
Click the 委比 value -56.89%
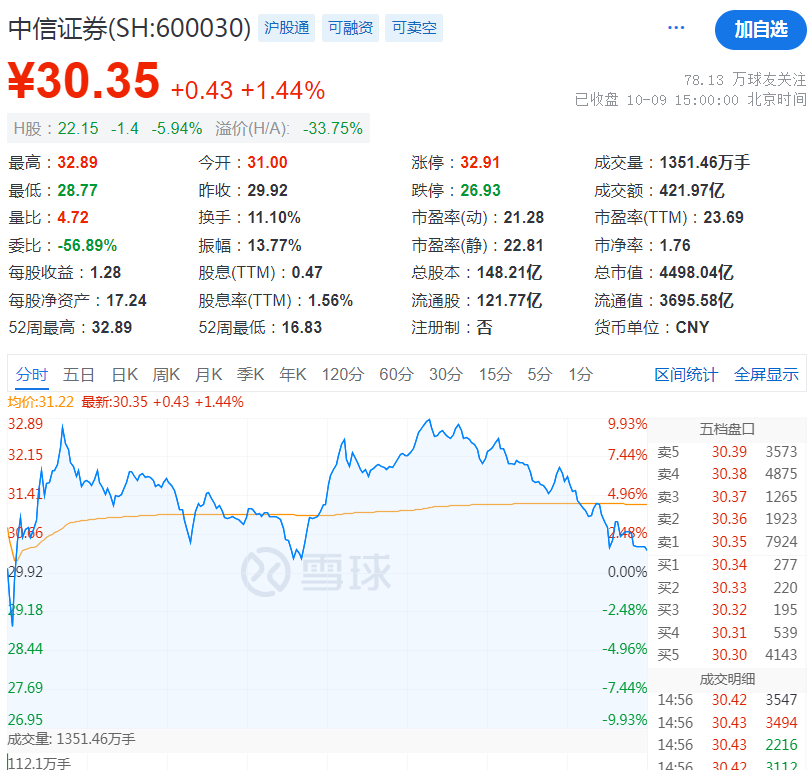tap(87, 245)
